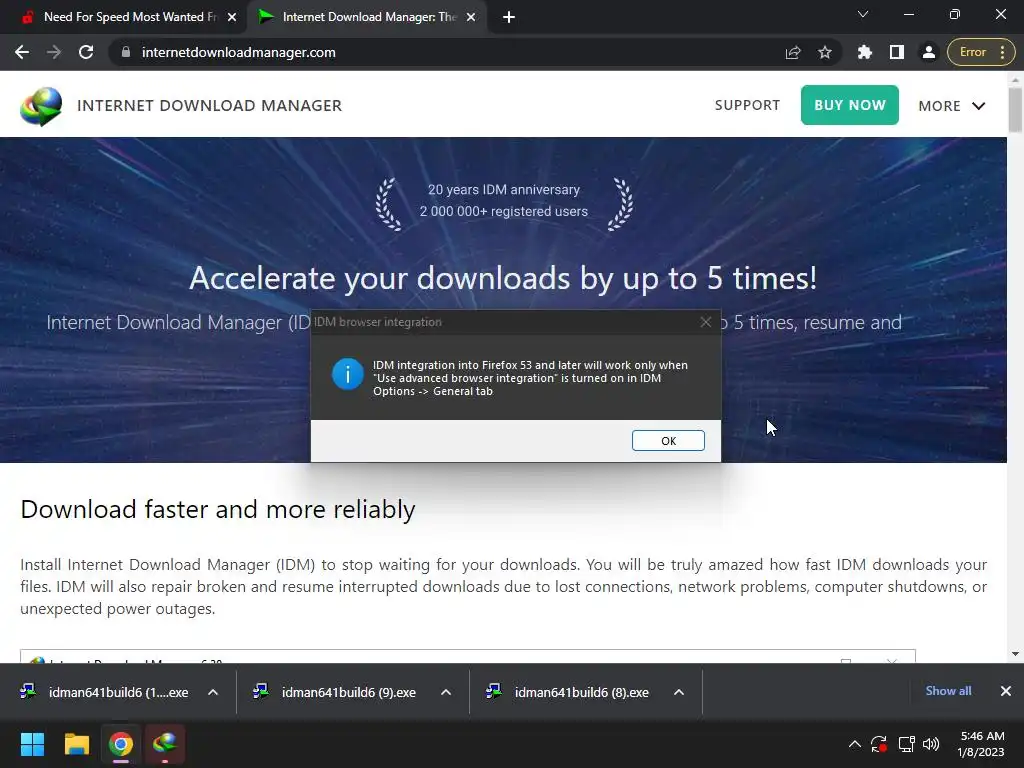Viewport: 1024px width, 768px height.
Task: Click the browser forward arrow
Action: (x=54, y=52)
